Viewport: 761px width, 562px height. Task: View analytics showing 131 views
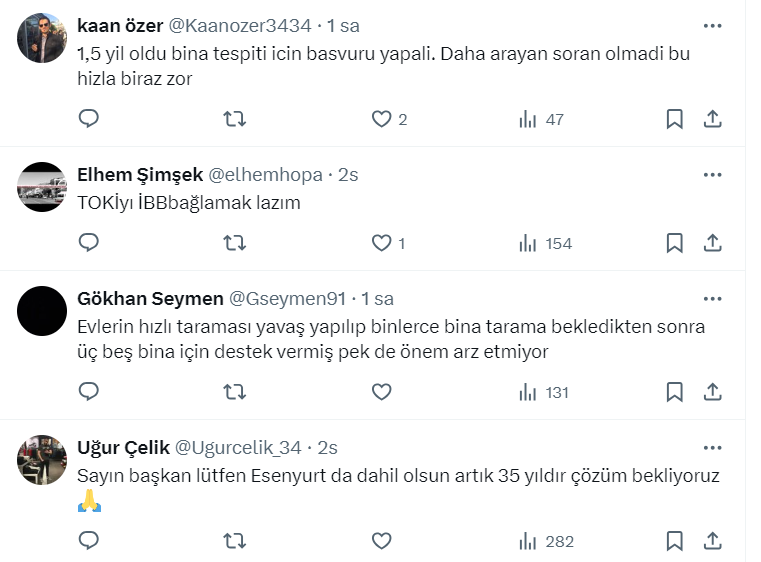544,392
